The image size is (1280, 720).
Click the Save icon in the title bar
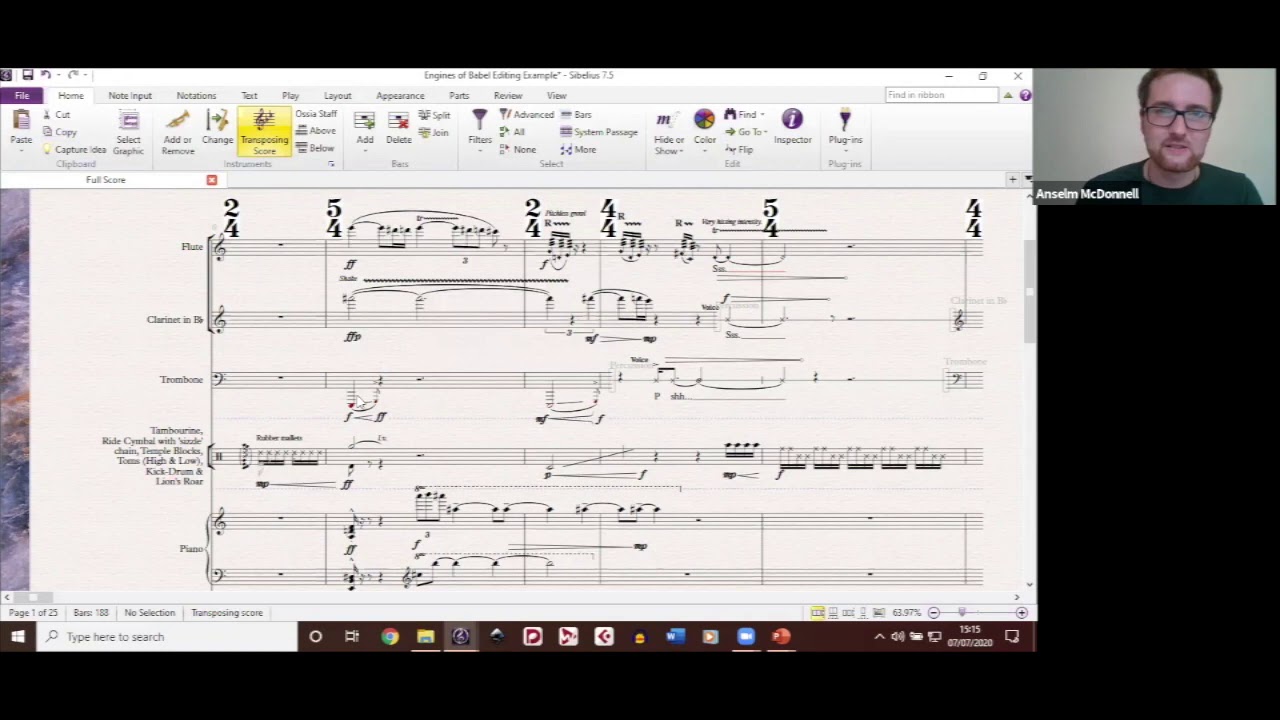[27, 75]
